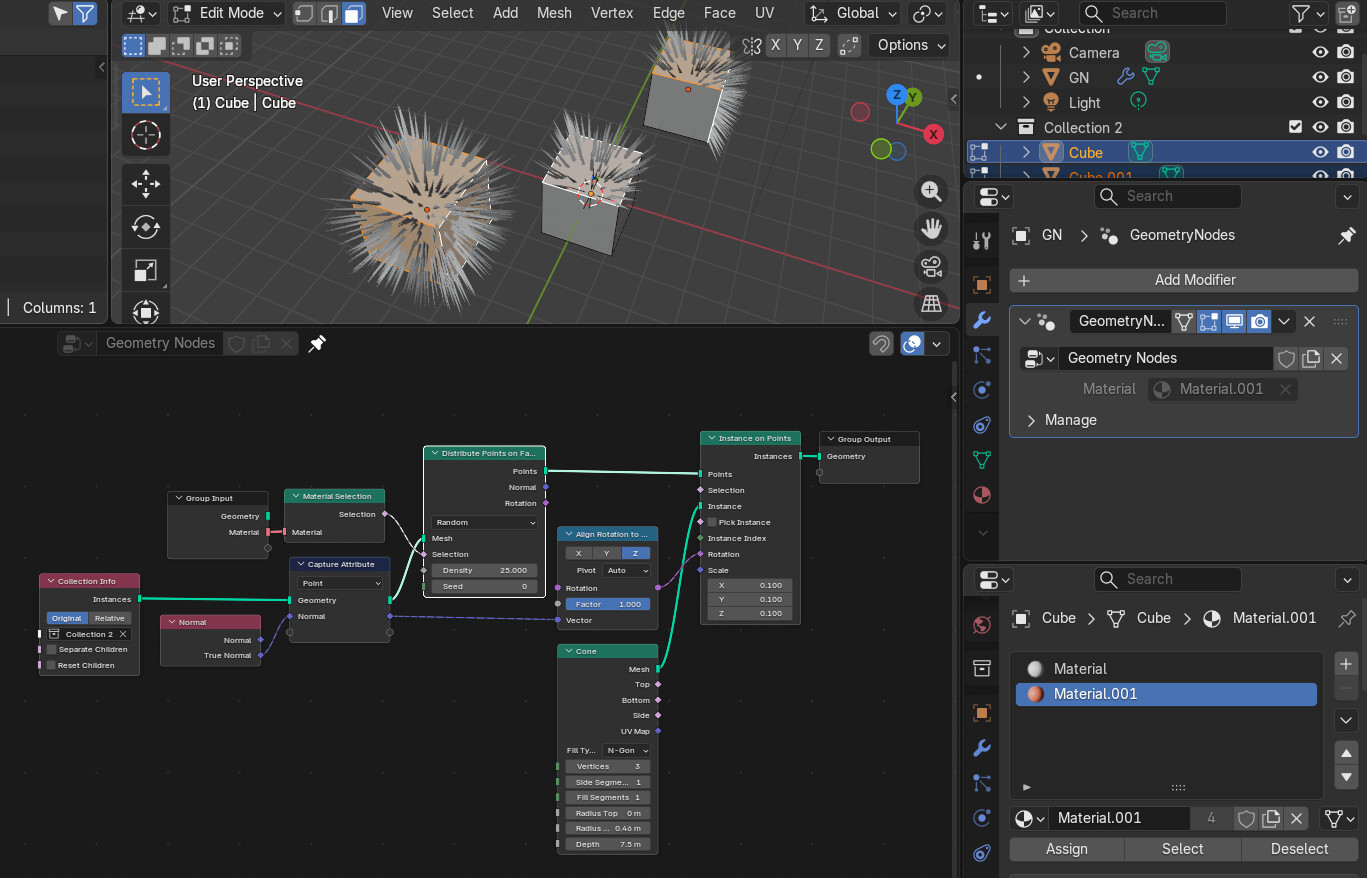
Task: Click the Add Modifier button
Action: click(x=1183, y=280)
